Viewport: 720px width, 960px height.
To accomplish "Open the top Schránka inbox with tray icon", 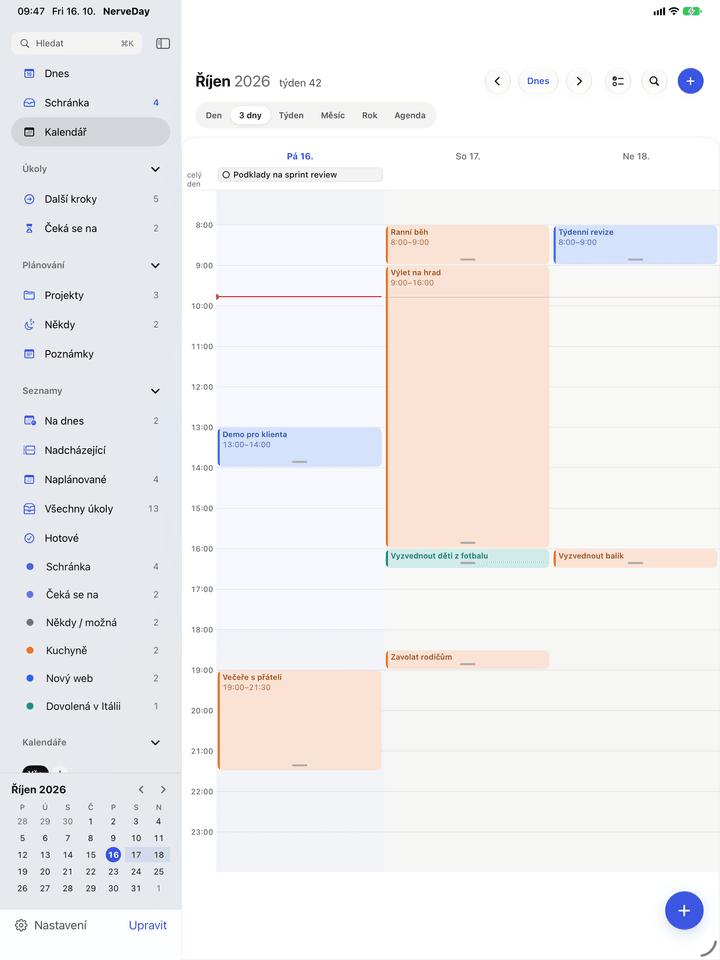I will 91,103.
